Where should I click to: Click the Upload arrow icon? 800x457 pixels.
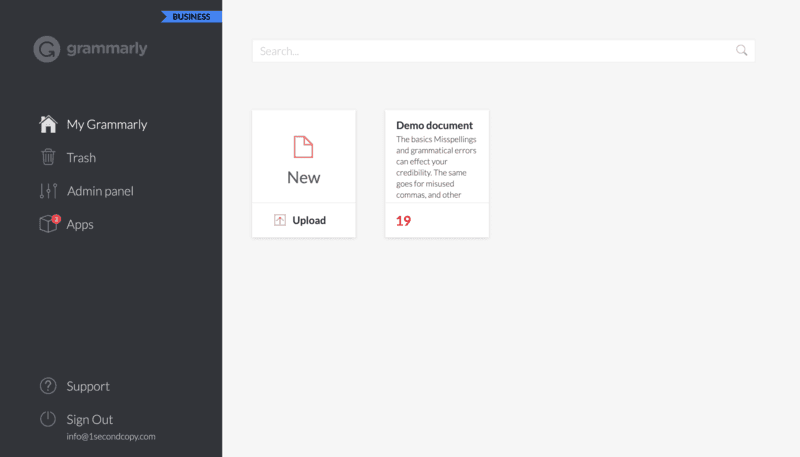(280, 220)
